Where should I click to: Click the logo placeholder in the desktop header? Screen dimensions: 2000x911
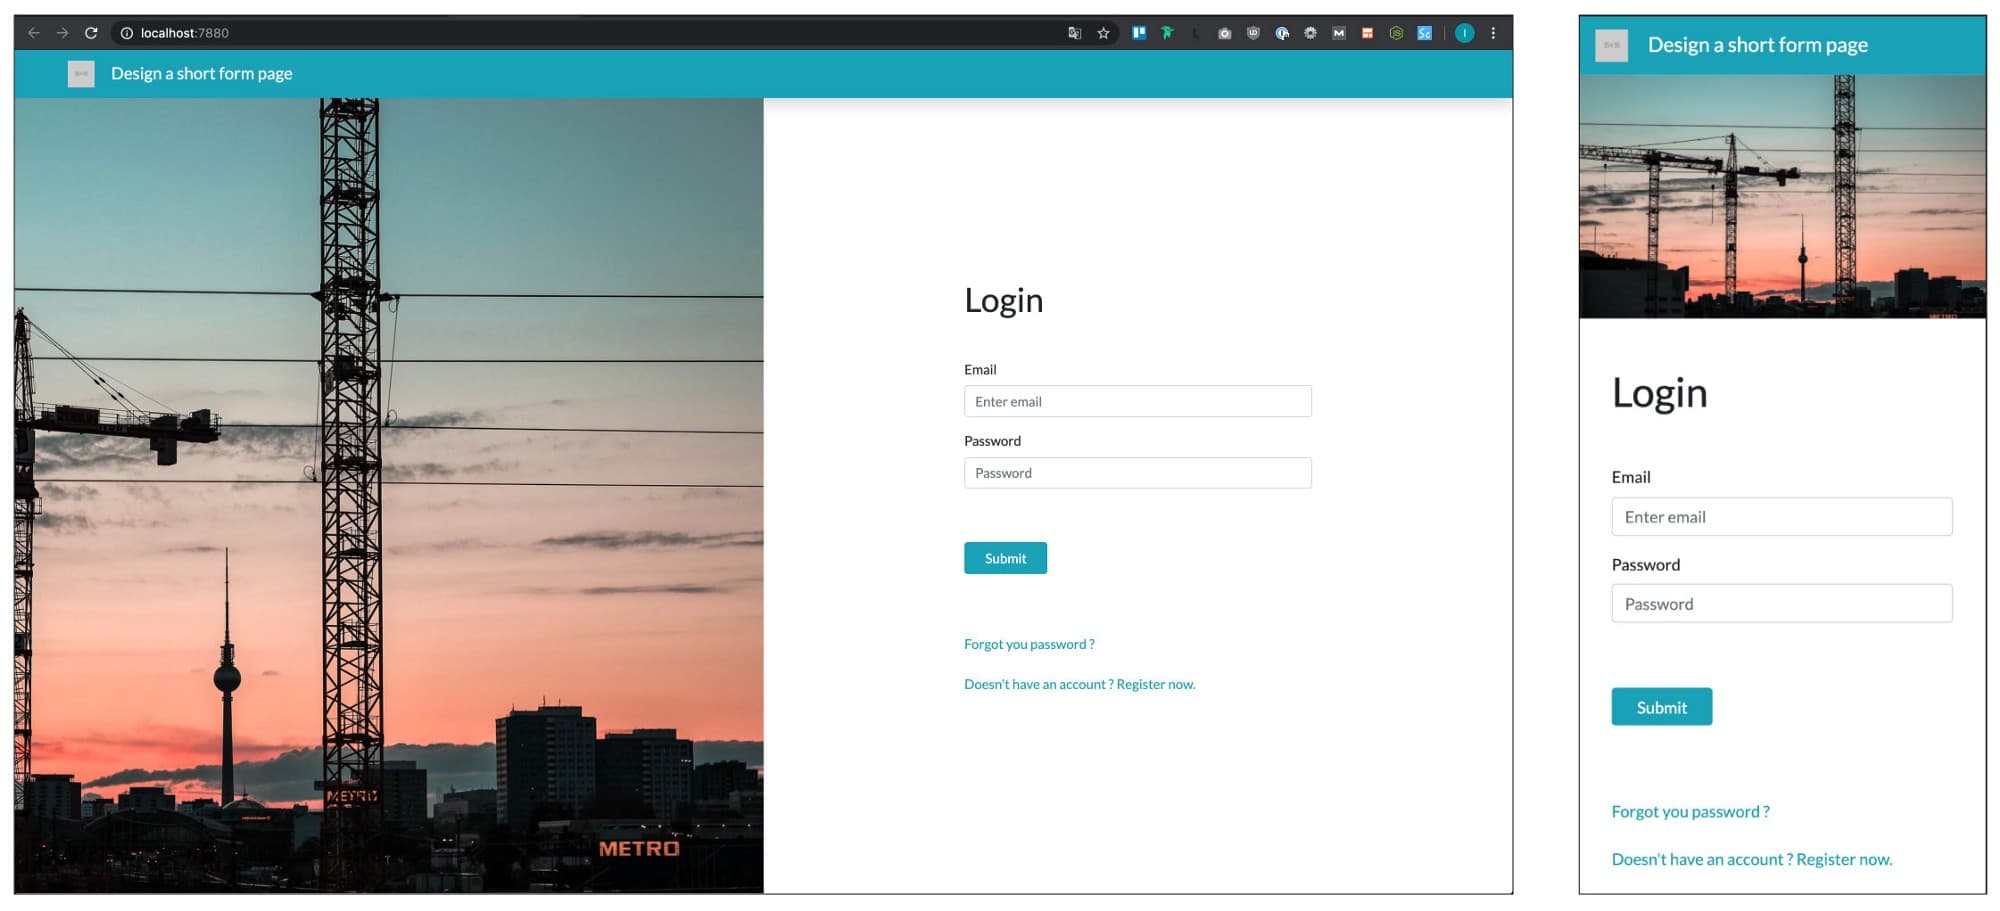(x=81, y=74)
